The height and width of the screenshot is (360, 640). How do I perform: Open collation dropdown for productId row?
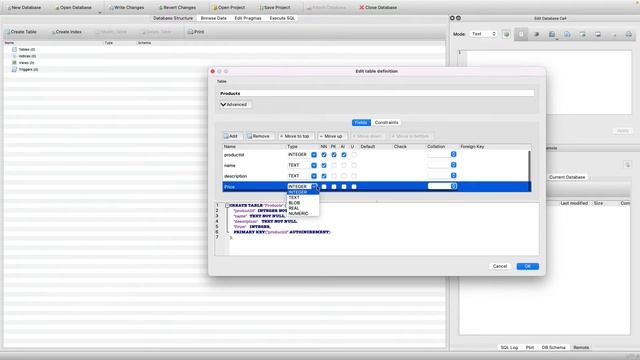pos(453,154)
